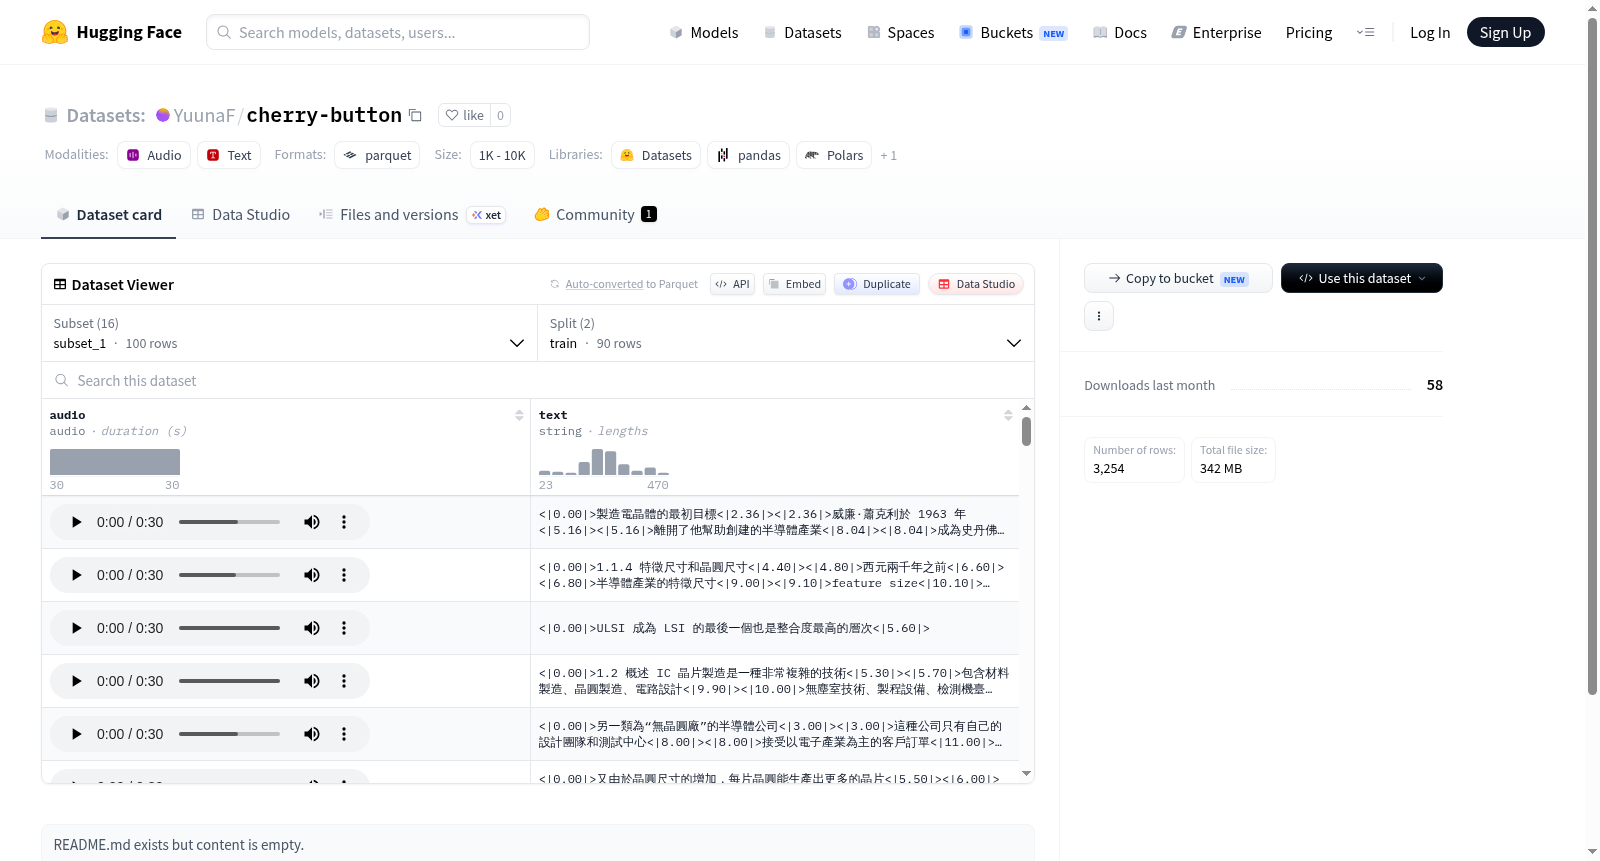Mute the first audio row
Viewport: 1600px width, 861px height.
tap(312, 522)
